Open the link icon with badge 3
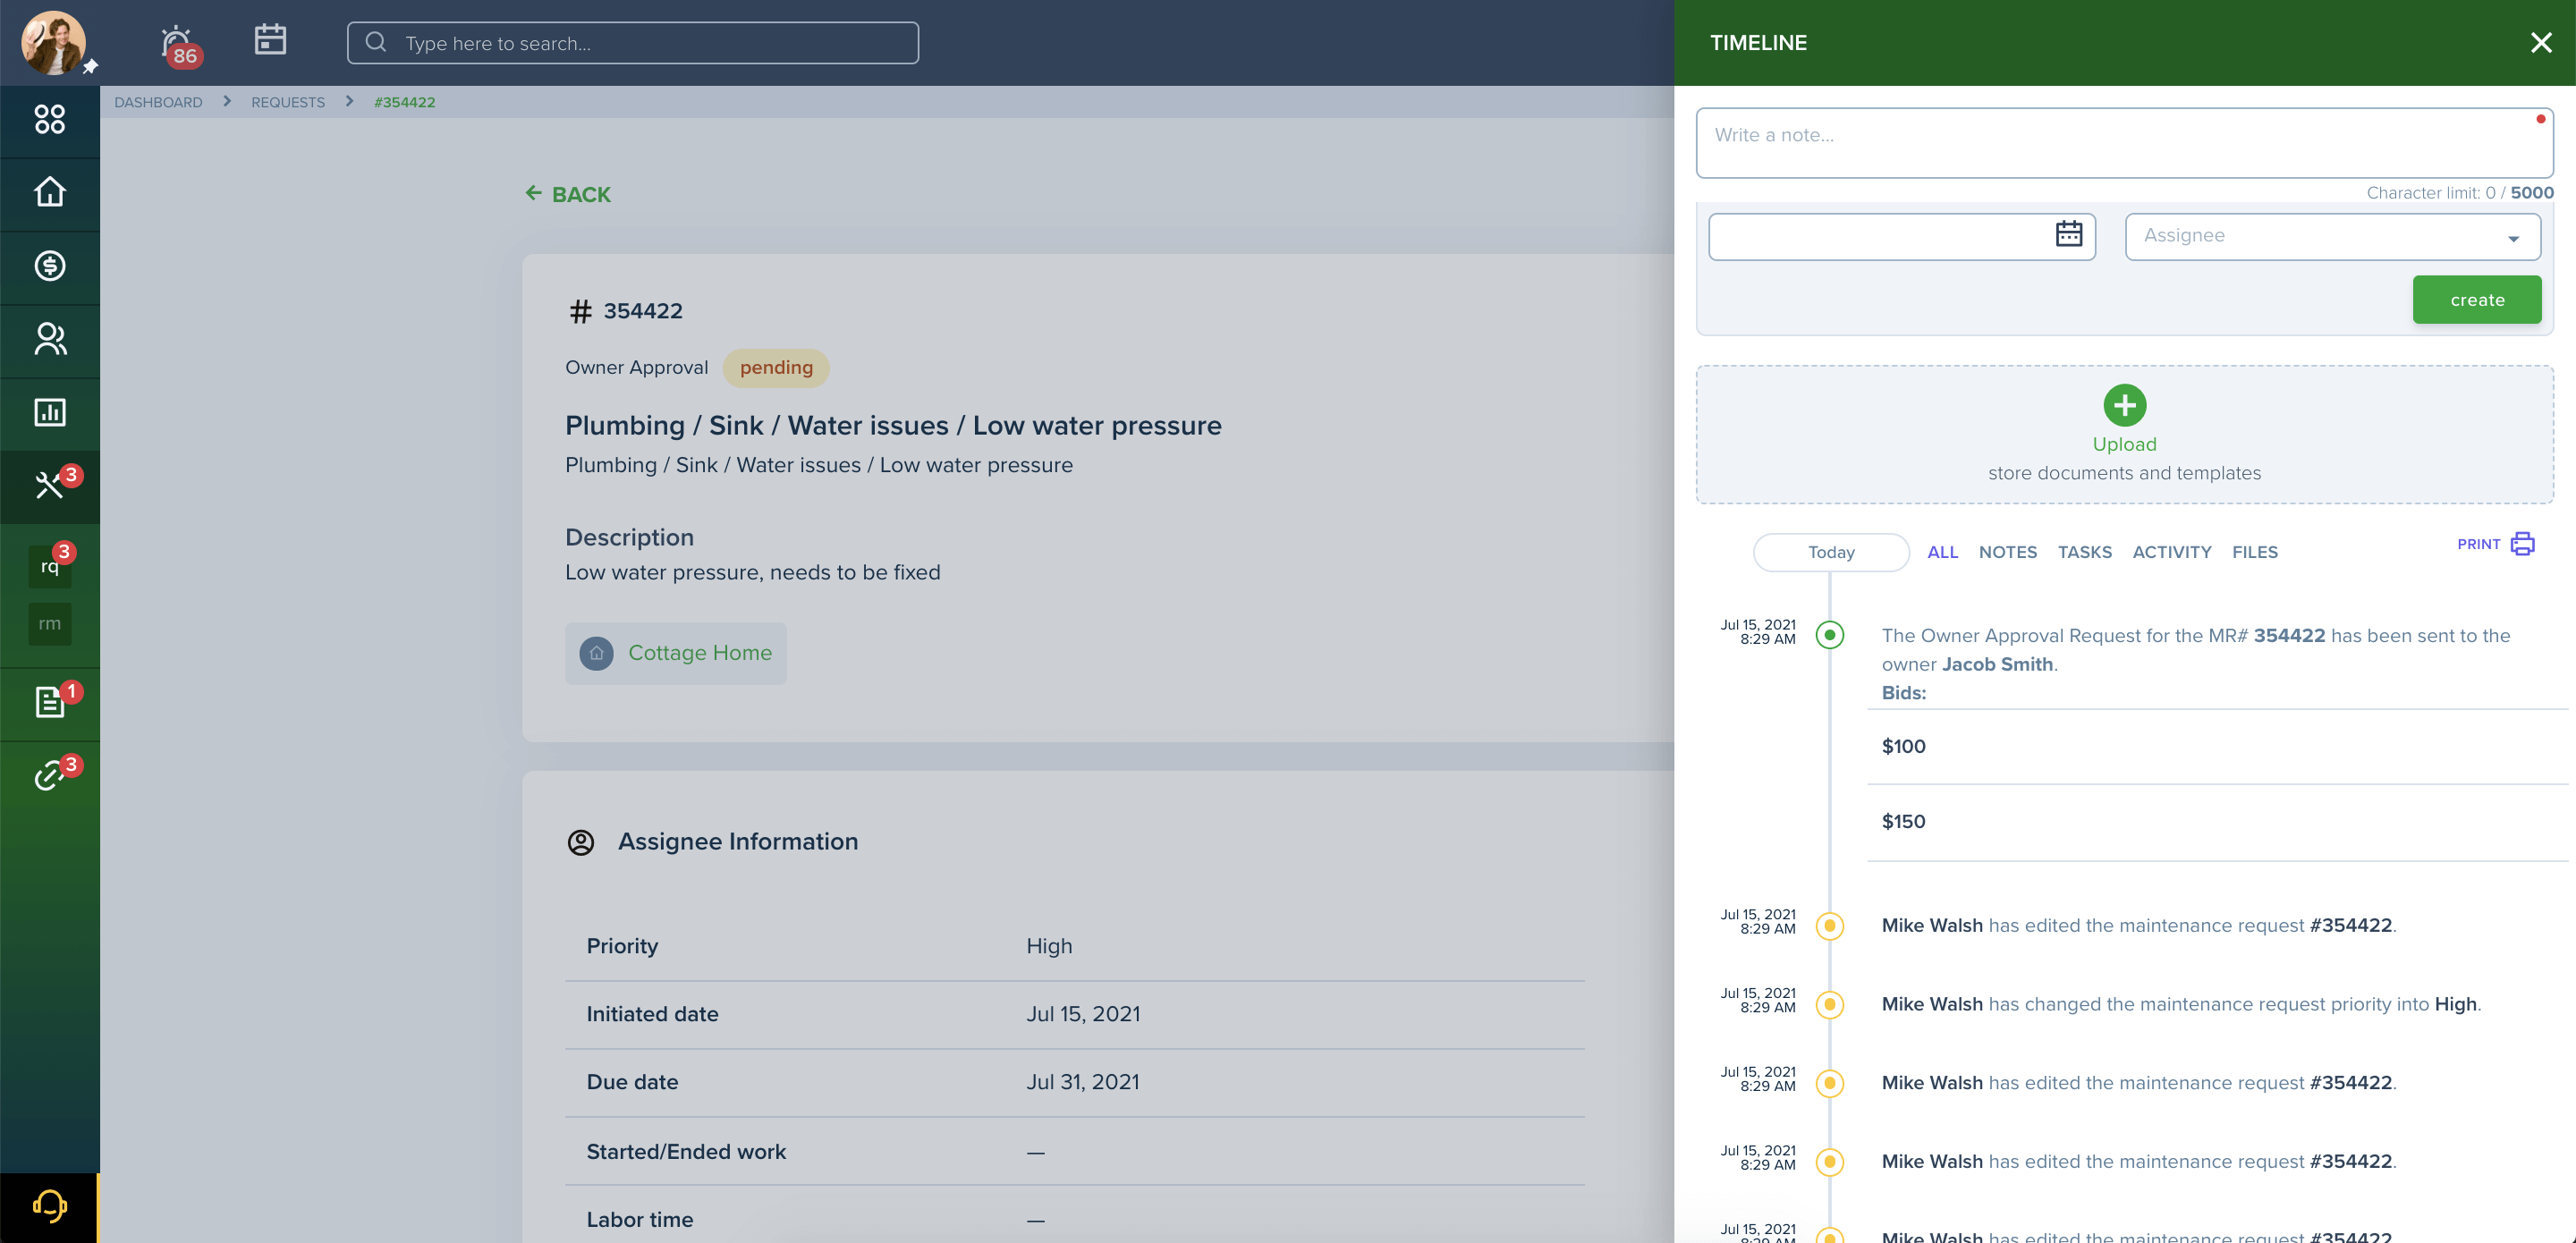 [x=50, y=775]
